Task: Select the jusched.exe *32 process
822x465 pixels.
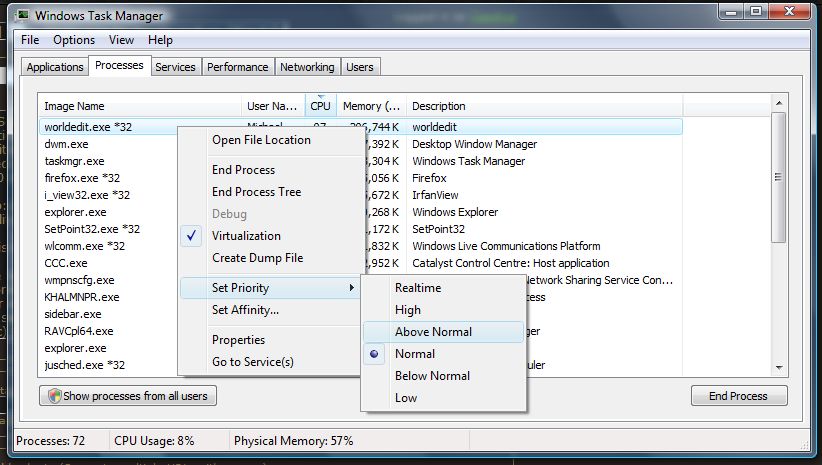Action: [84, 365]
